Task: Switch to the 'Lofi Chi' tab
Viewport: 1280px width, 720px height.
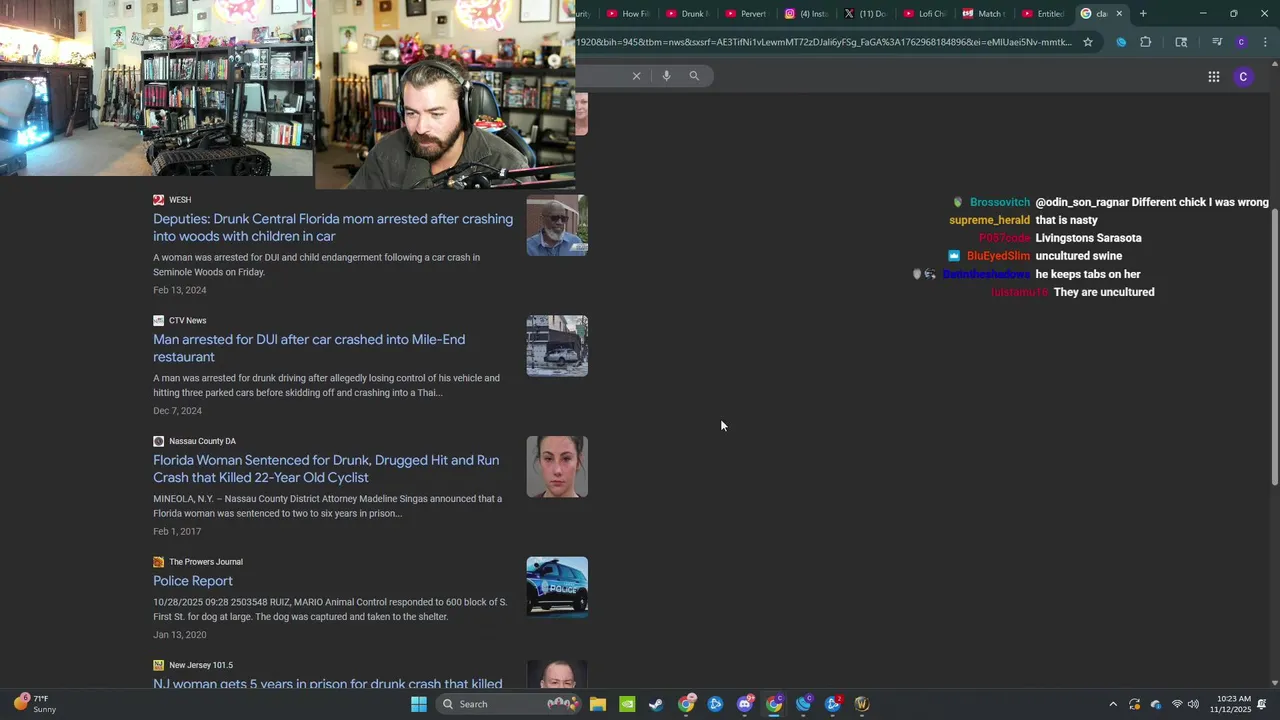Action: 924,13
